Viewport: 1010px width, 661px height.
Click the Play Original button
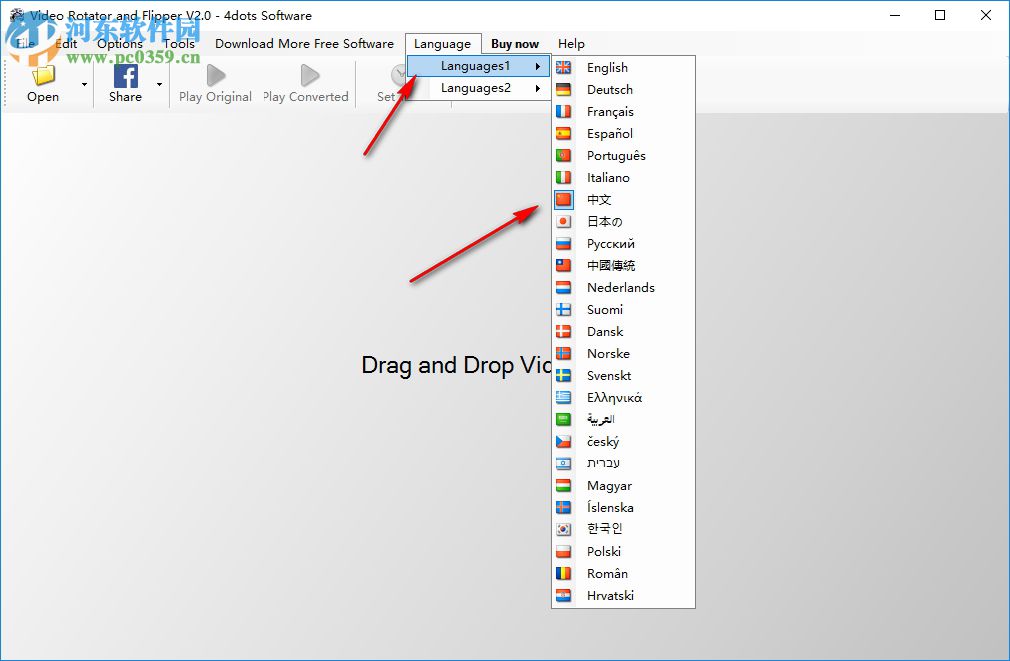[215, 84]
